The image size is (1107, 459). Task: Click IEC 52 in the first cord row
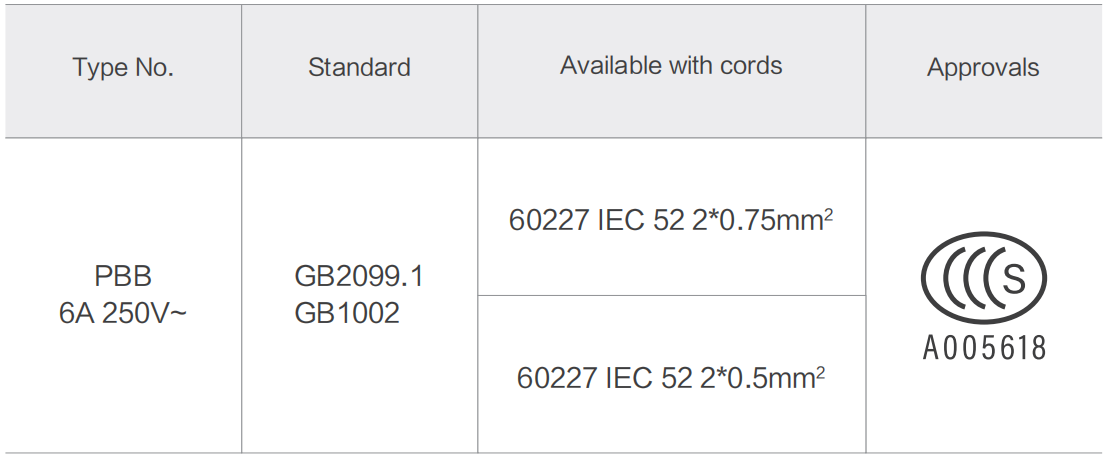coord(642,221)
